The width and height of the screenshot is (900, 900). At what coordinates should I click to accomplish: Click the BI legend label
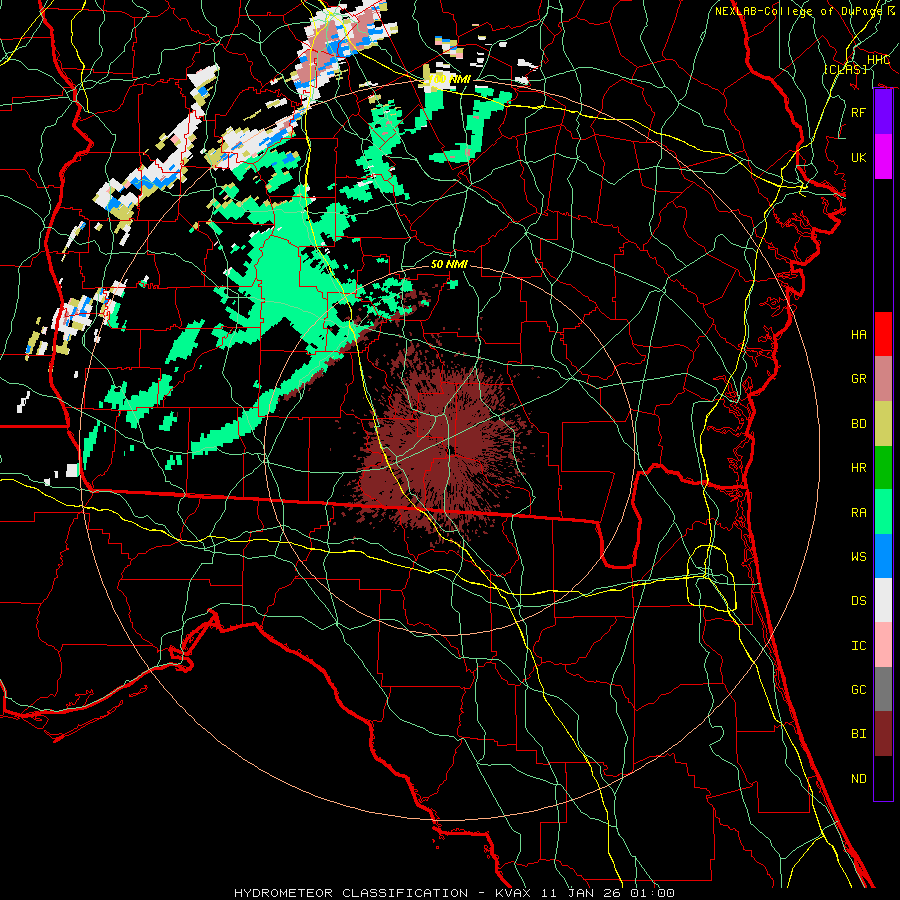858,734
